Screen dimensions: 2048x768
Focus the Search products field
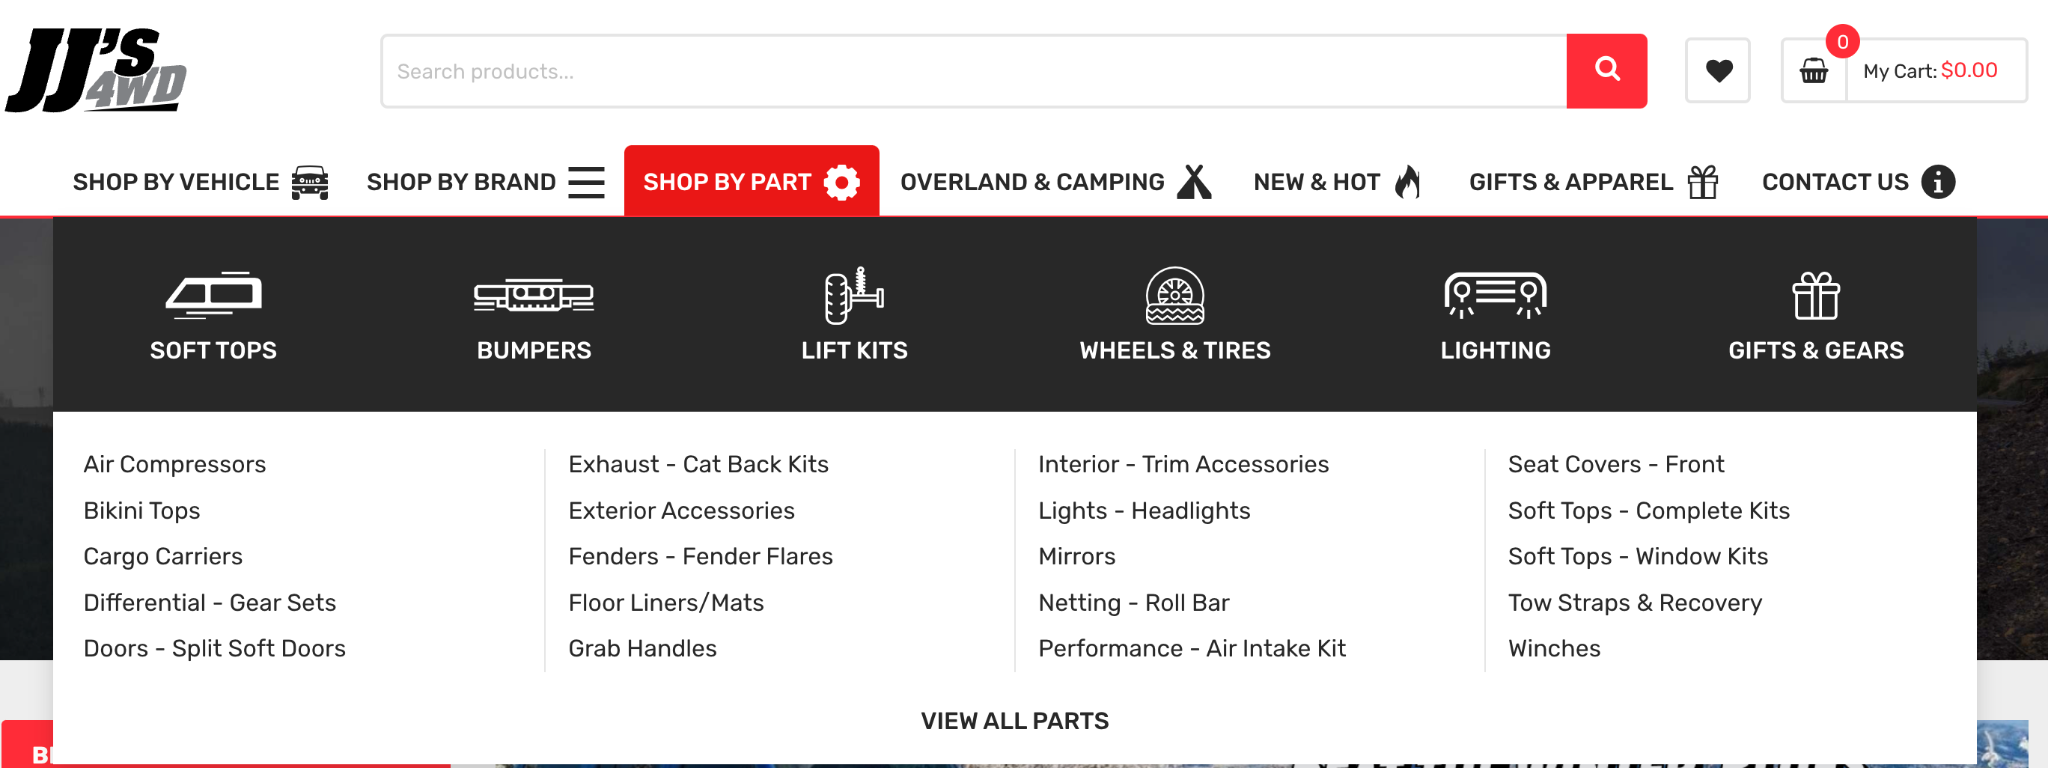pyautogui.click(x=972, y=71)
